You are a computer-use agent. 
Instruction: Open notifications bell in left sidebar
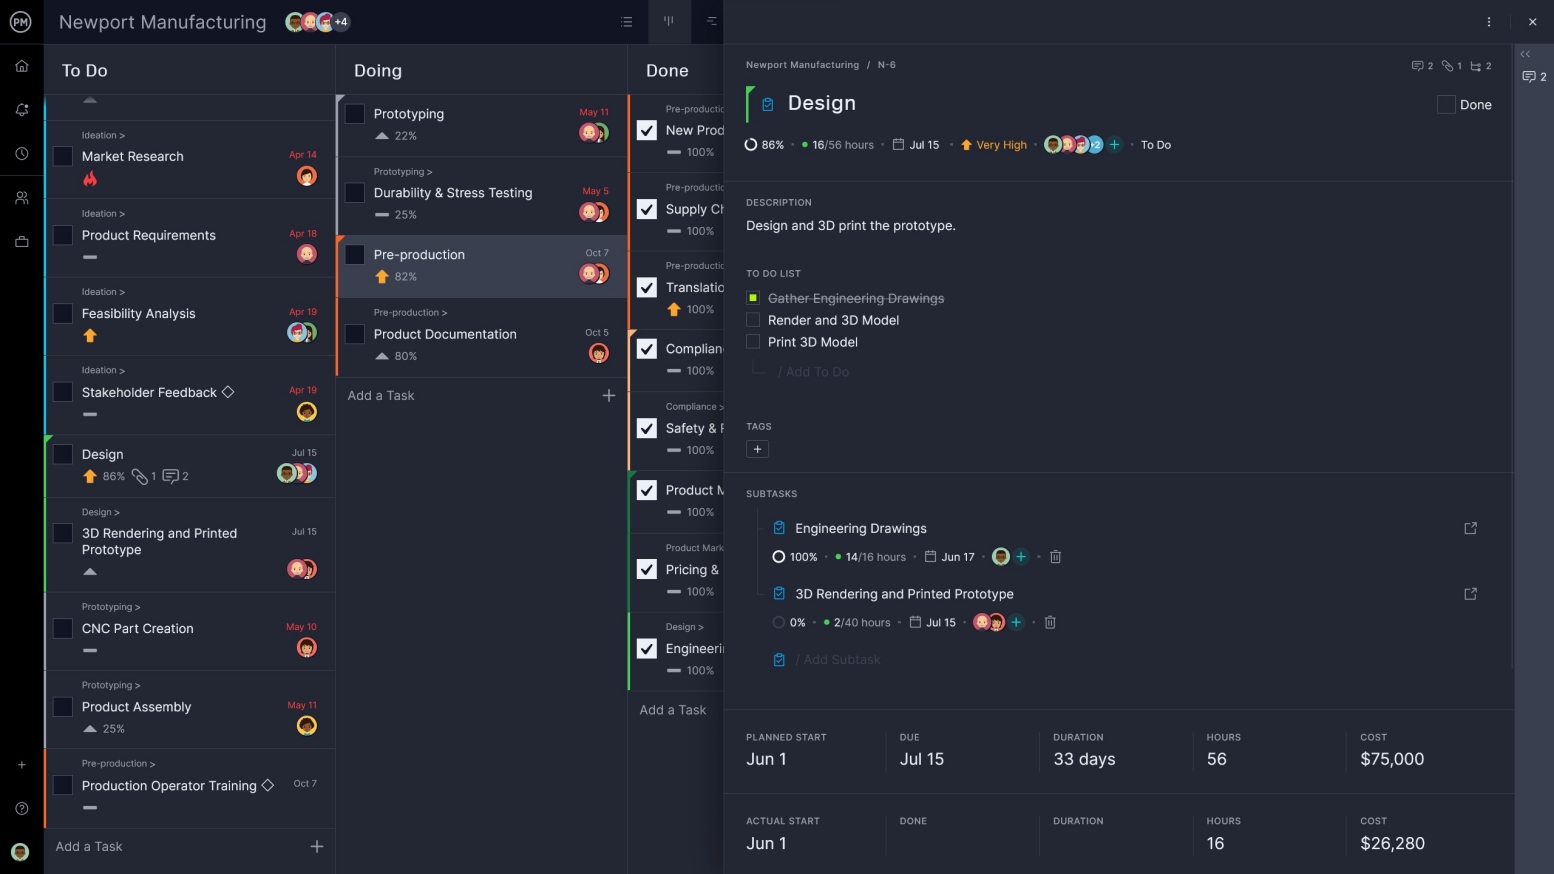pyautogui.click(x=21, y=110)
